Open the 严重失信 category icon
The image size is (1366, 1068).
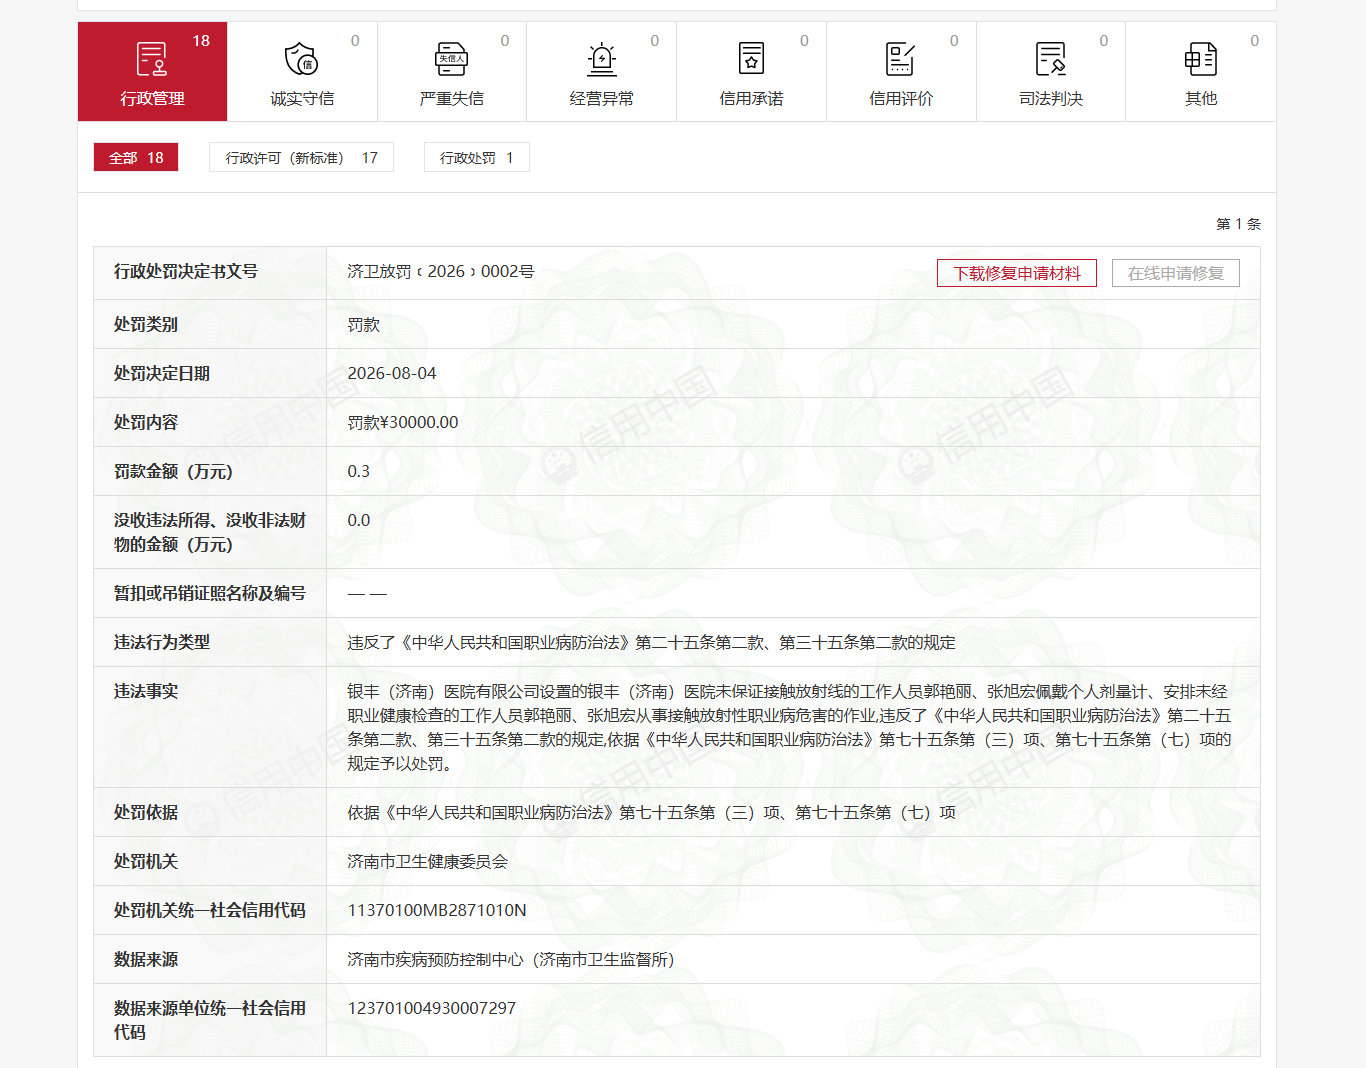pyautogui.click(x=451, y=59)
